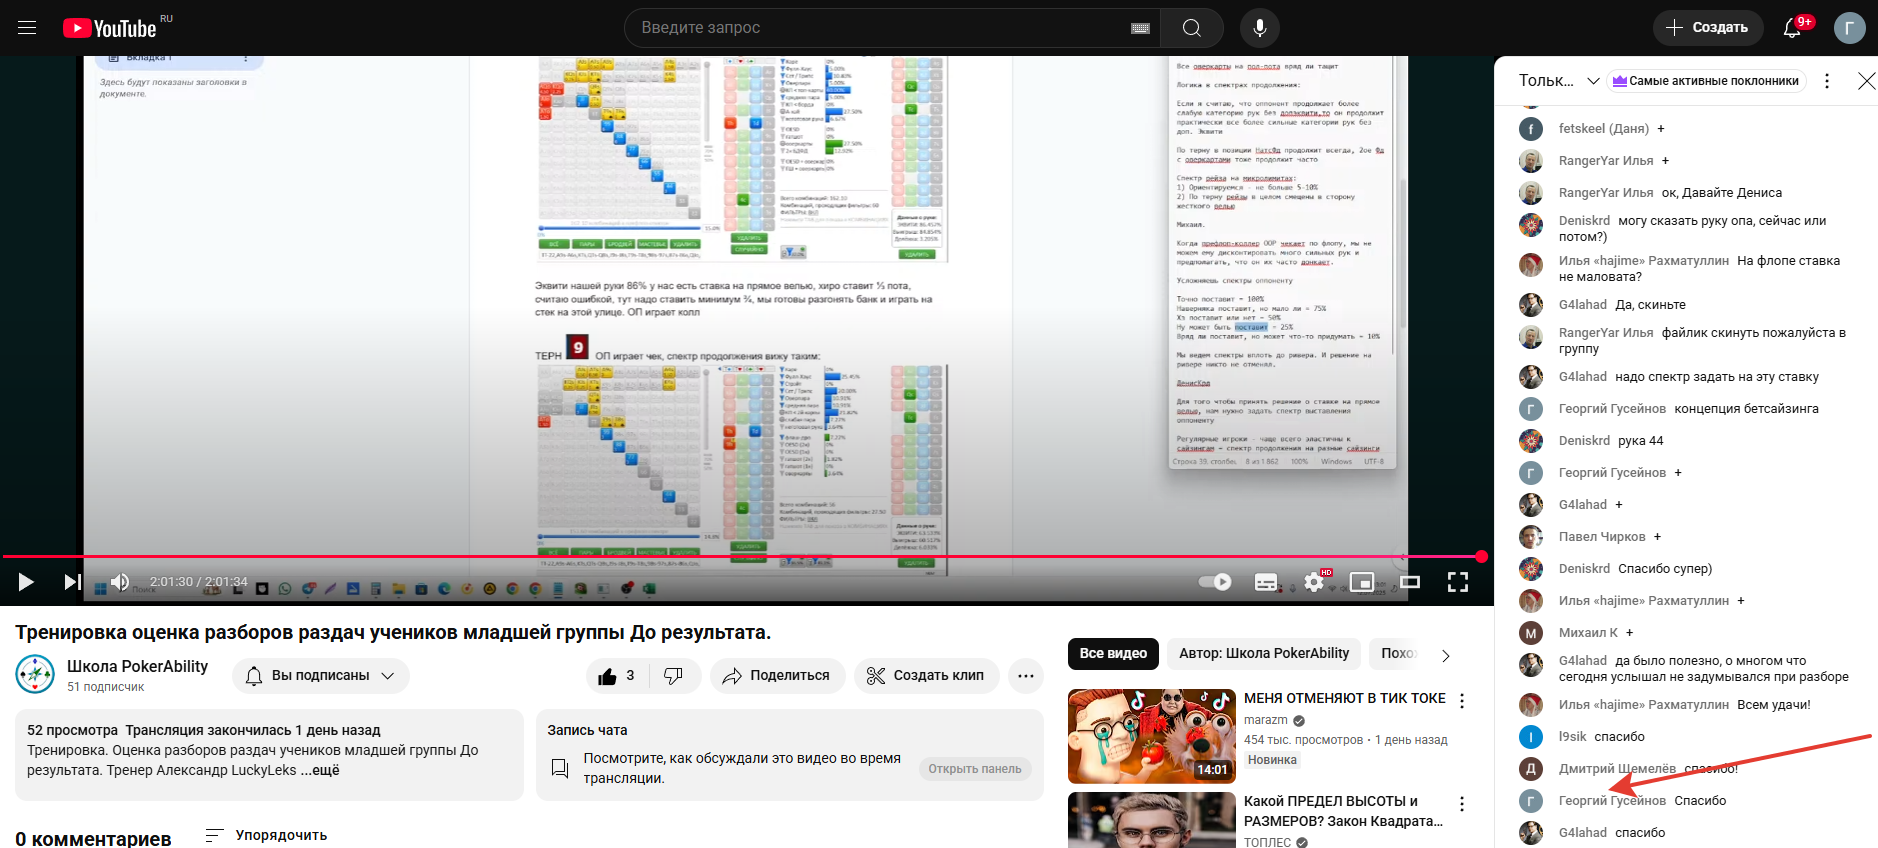Mute the video volume
The width and height of the screenshot is (1878, 848).
point(120,582)
